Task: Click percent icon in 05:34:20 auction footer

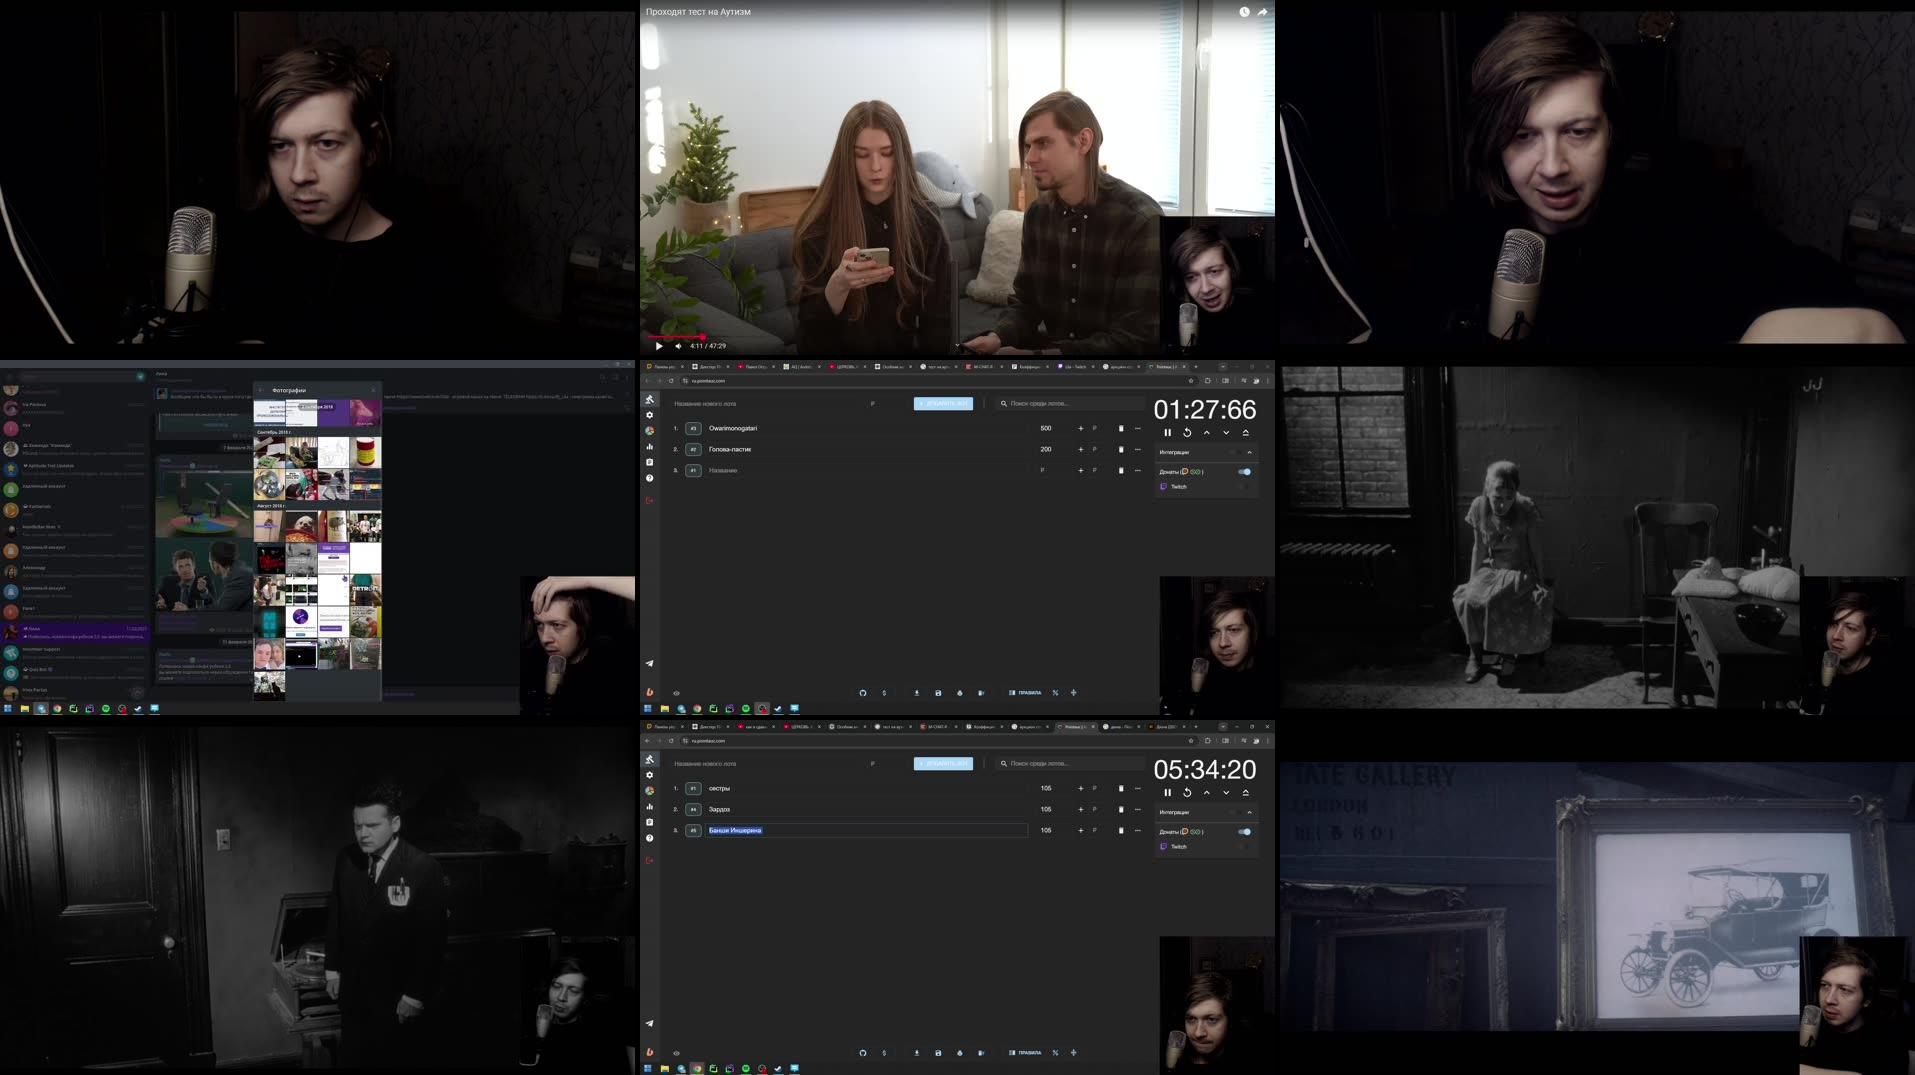Action: pyautogui.click(x=1055, y=1052)
